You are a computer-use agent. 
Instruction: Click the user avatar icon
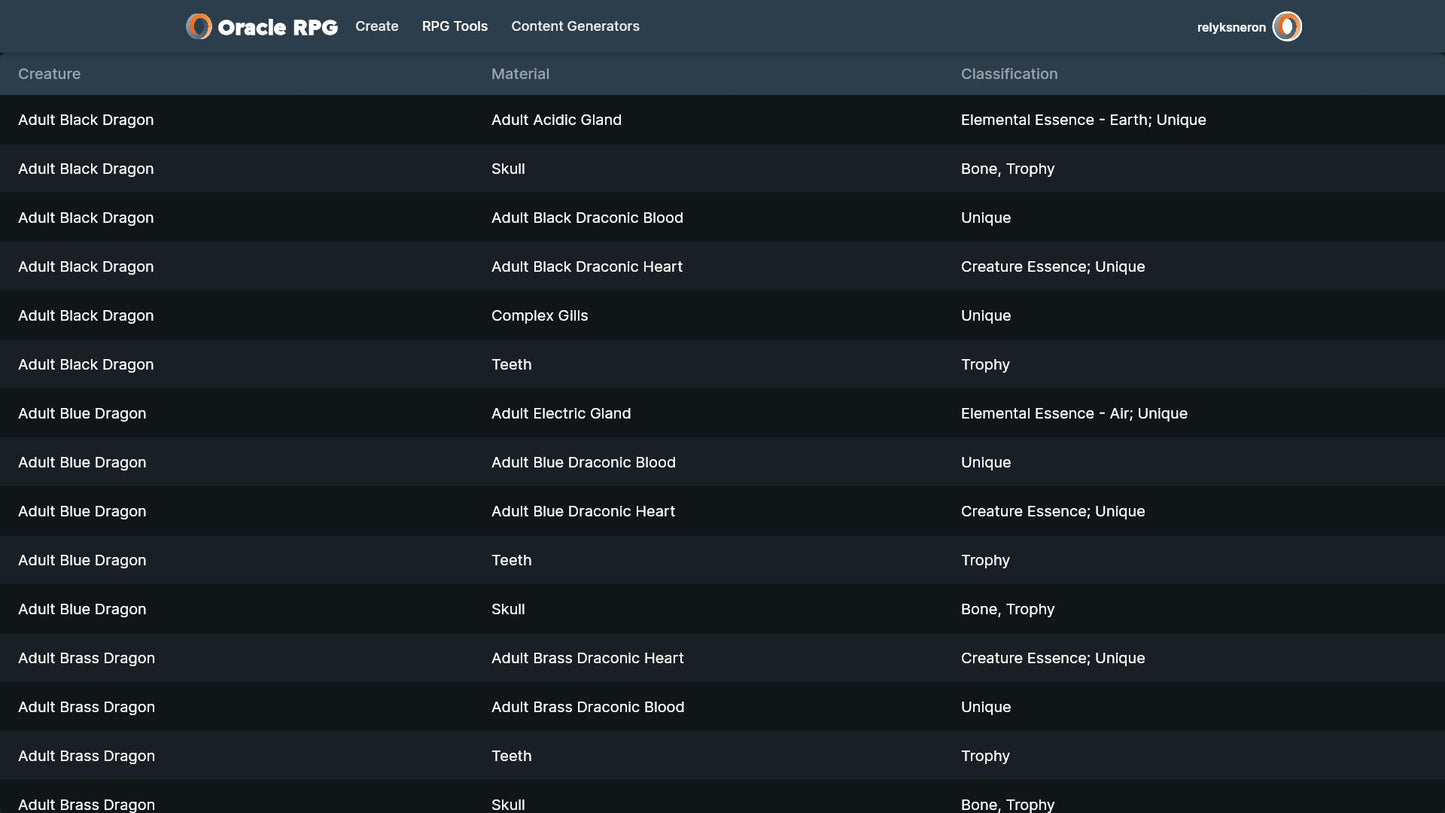point(1287,27)
